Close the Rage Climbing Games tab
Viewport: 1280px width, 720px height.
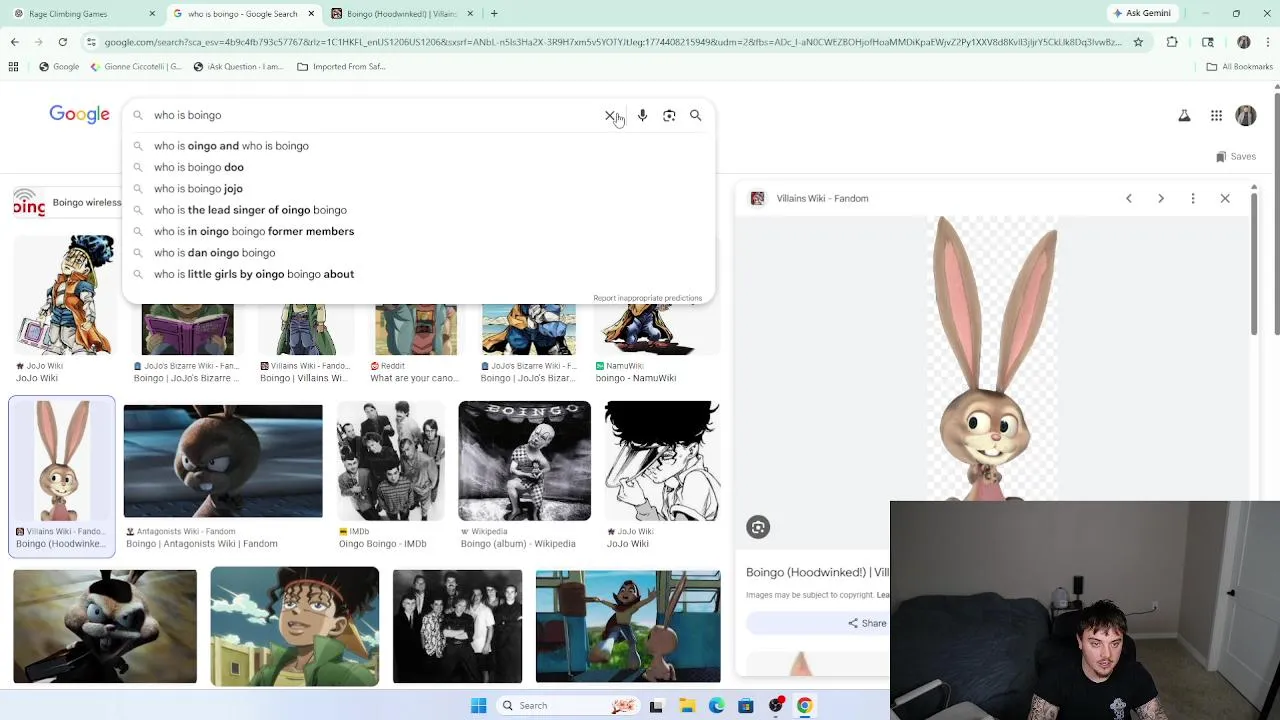(x=152, y=14)
